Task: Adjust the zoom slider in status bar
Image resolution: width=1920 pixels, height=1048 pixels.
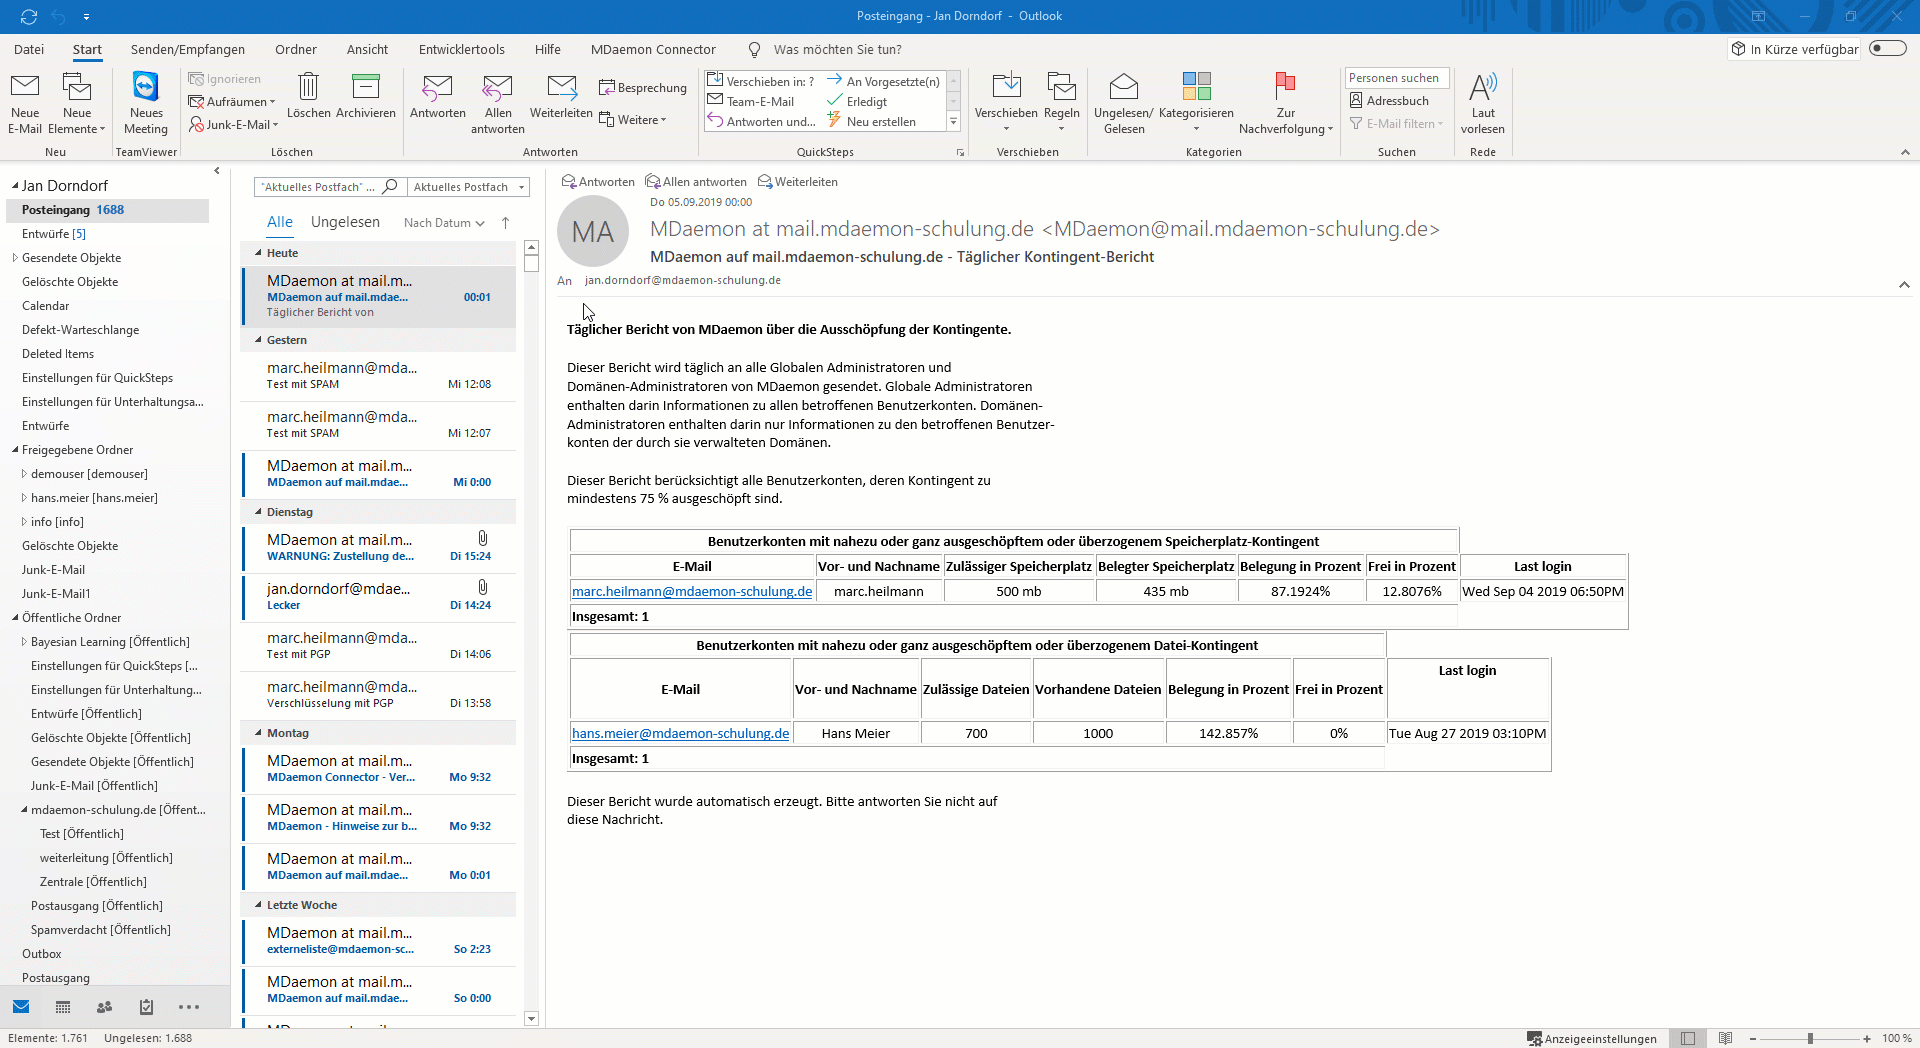Action: tap(1810, 1039)
